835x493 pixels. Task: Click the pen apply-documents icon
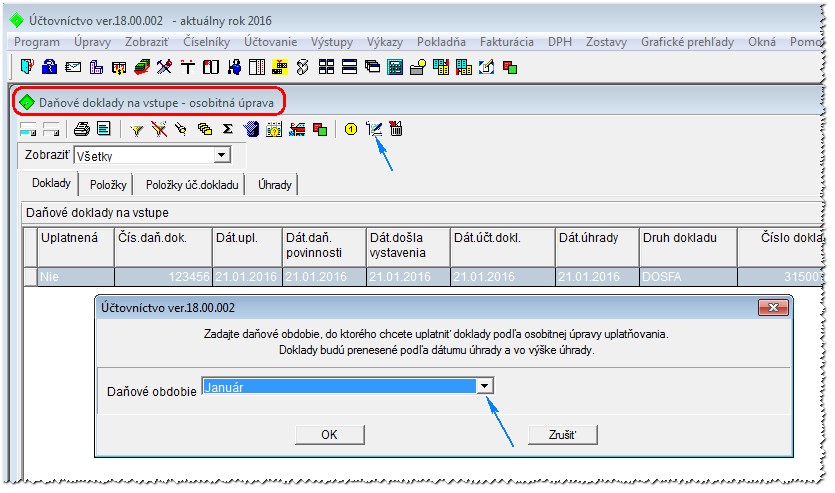[374, 129]
